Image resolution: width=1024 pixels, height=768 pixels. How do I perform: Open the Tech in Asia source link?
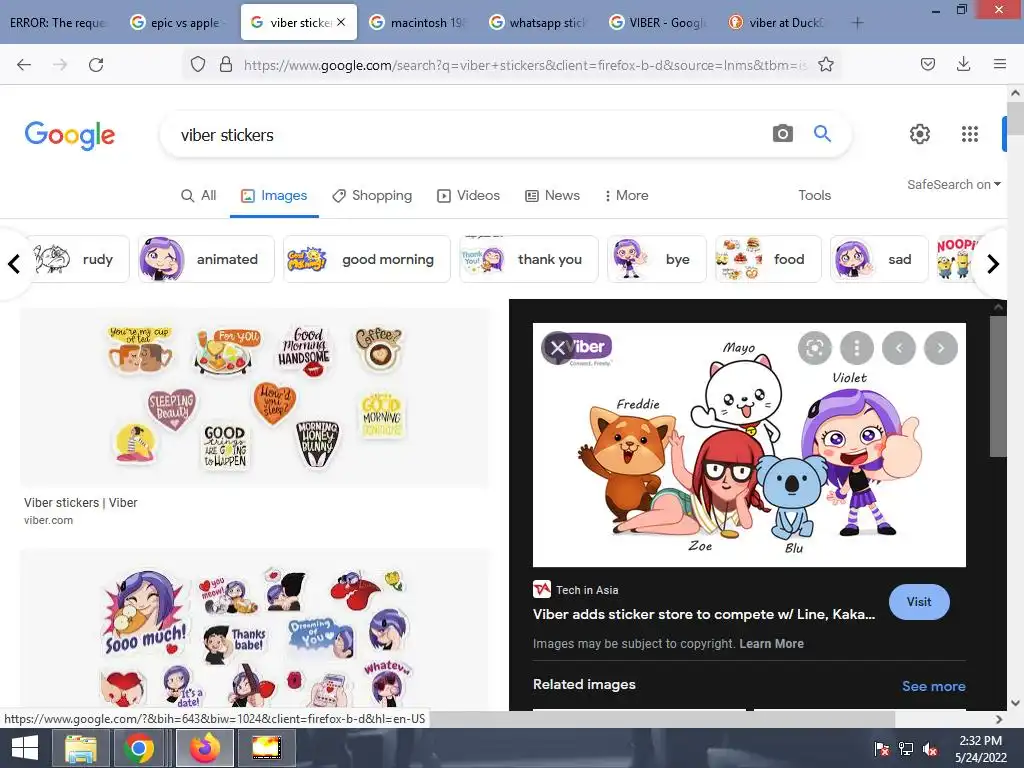pos(576,590)
